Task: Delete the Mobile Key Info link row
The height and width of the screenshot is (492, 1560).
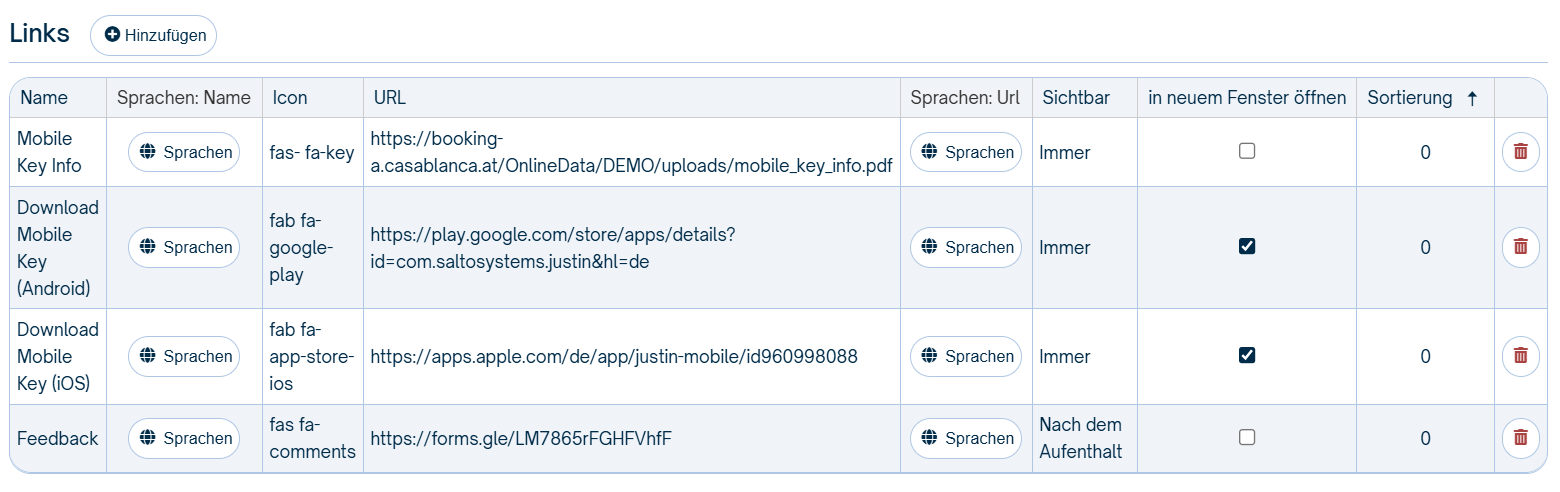Action: 1520,152
